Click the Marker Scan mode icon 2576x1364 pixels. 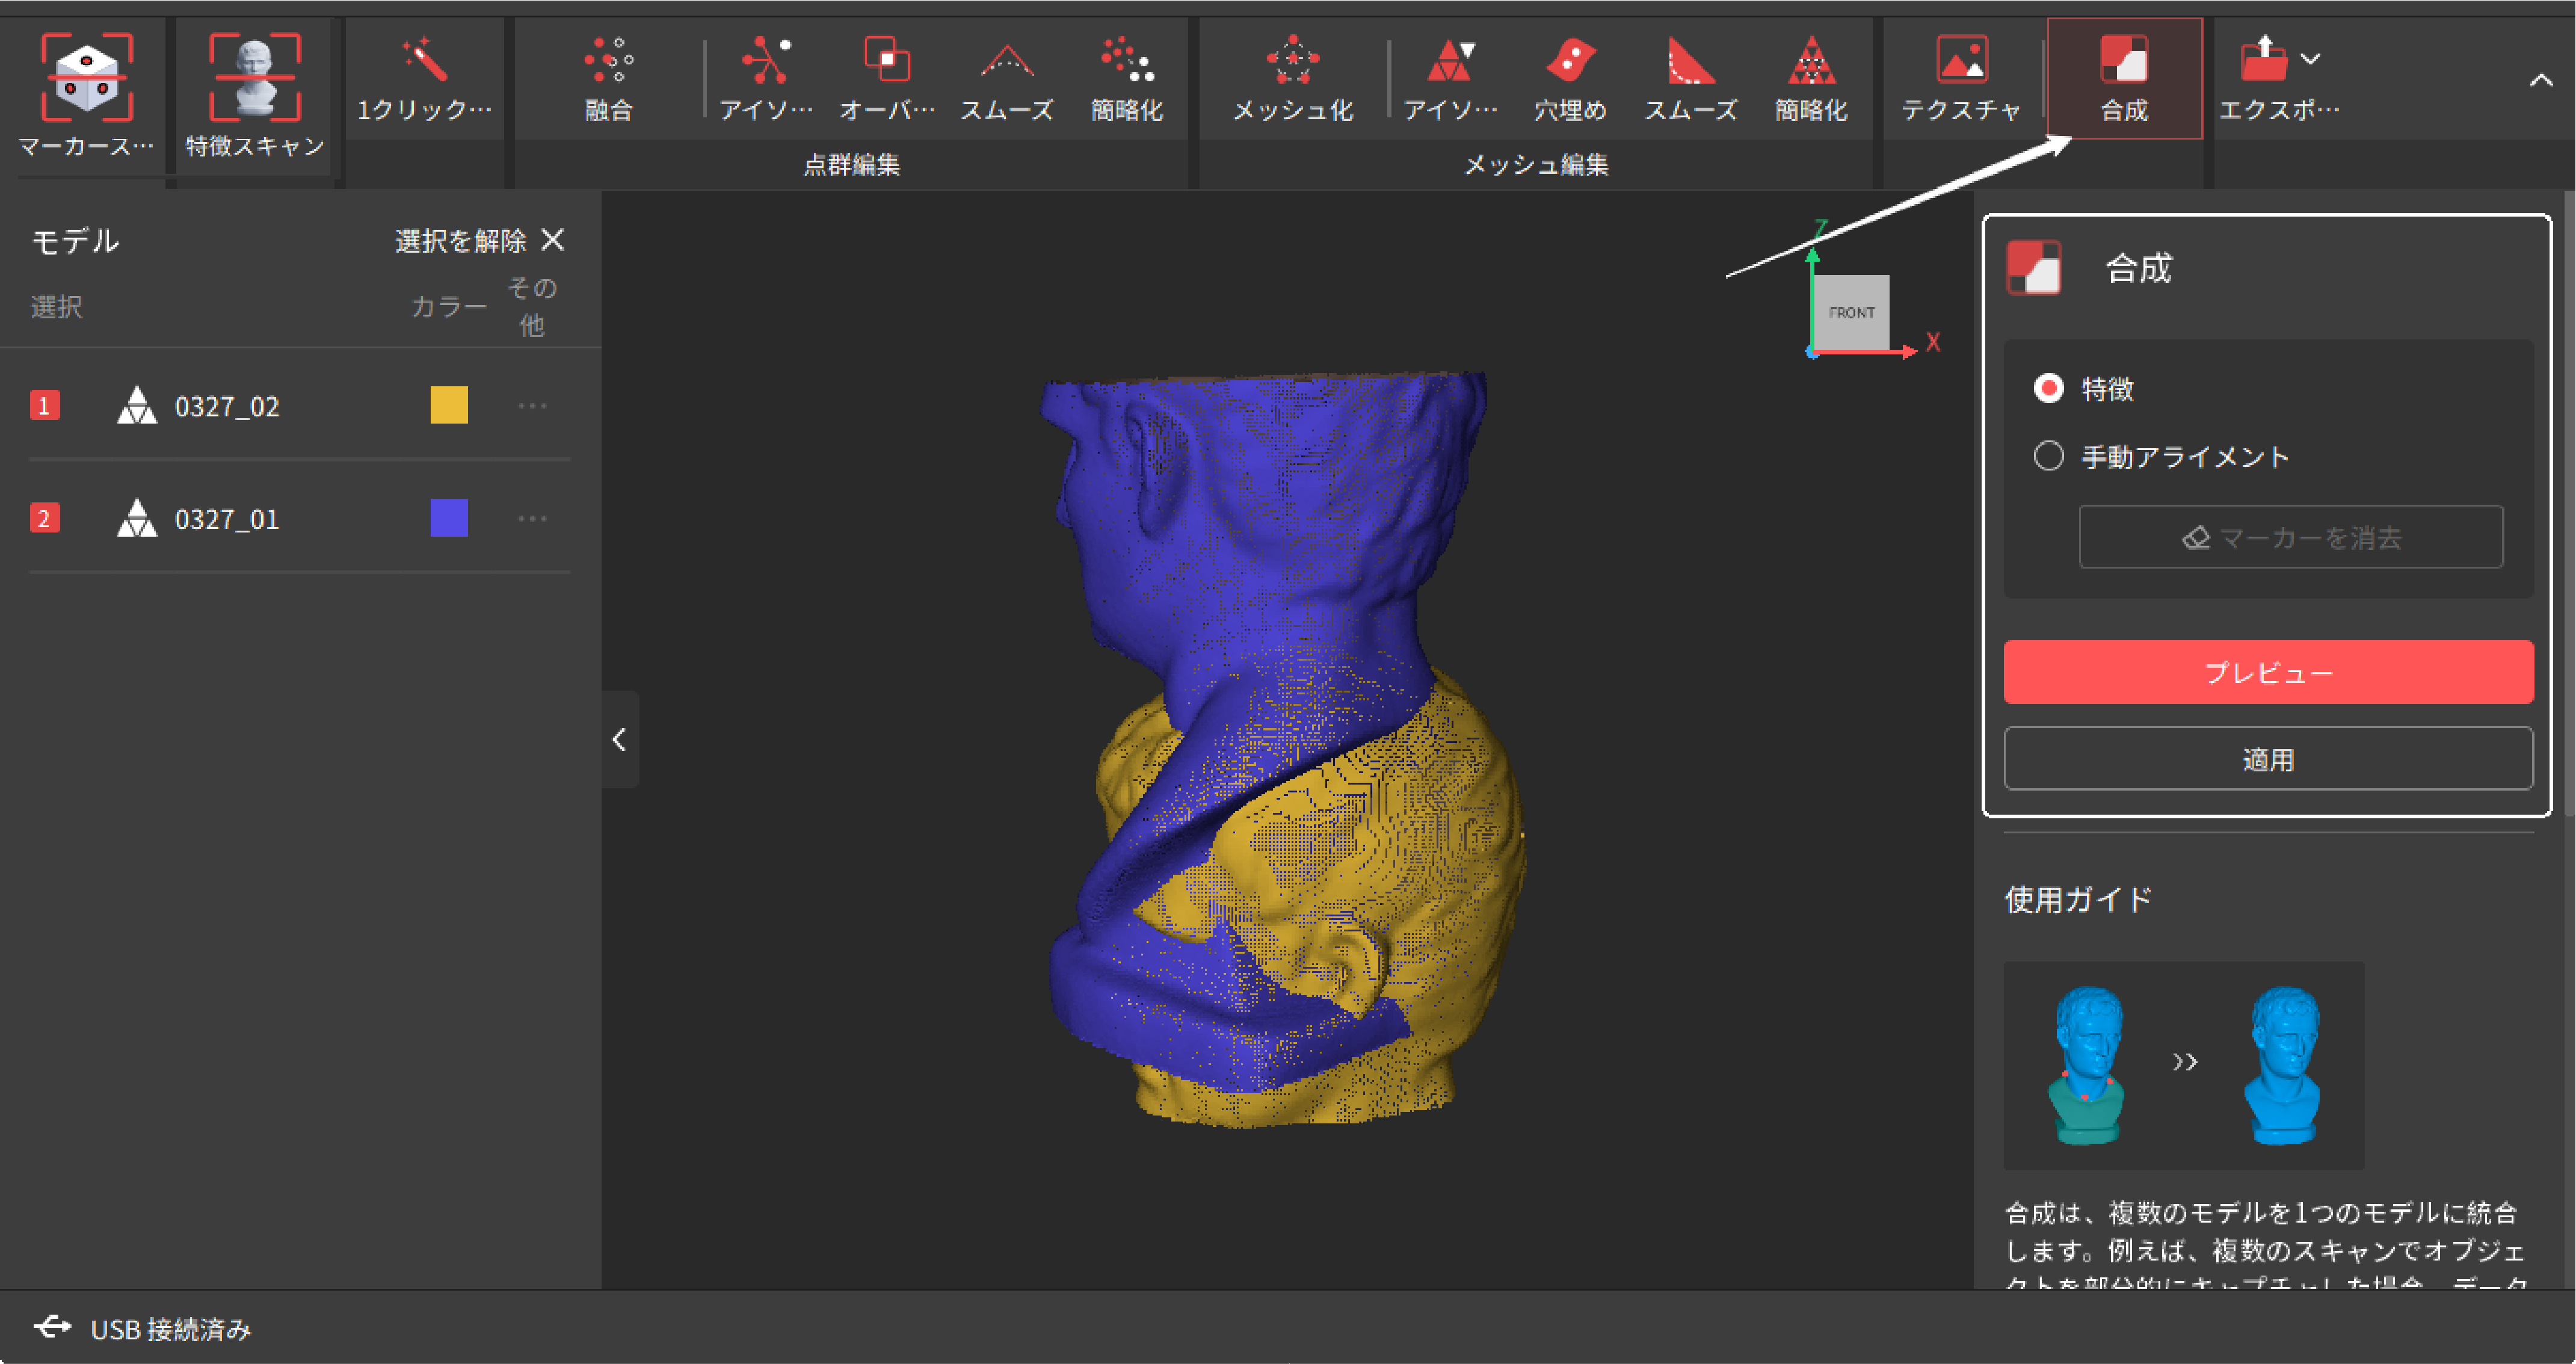coord(87,77)
